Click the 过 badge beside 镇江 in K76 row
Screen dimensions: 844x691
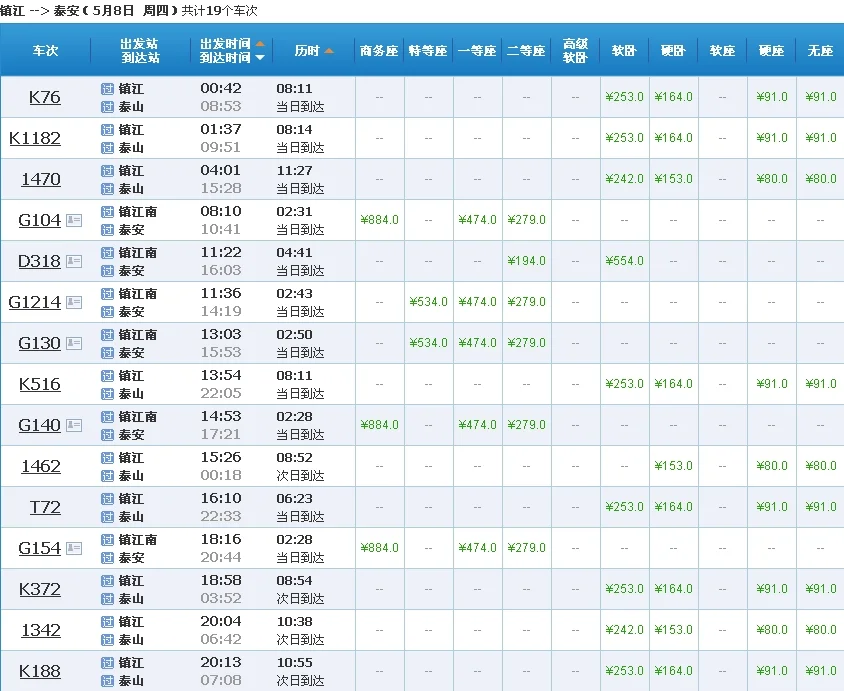[106, 89]
